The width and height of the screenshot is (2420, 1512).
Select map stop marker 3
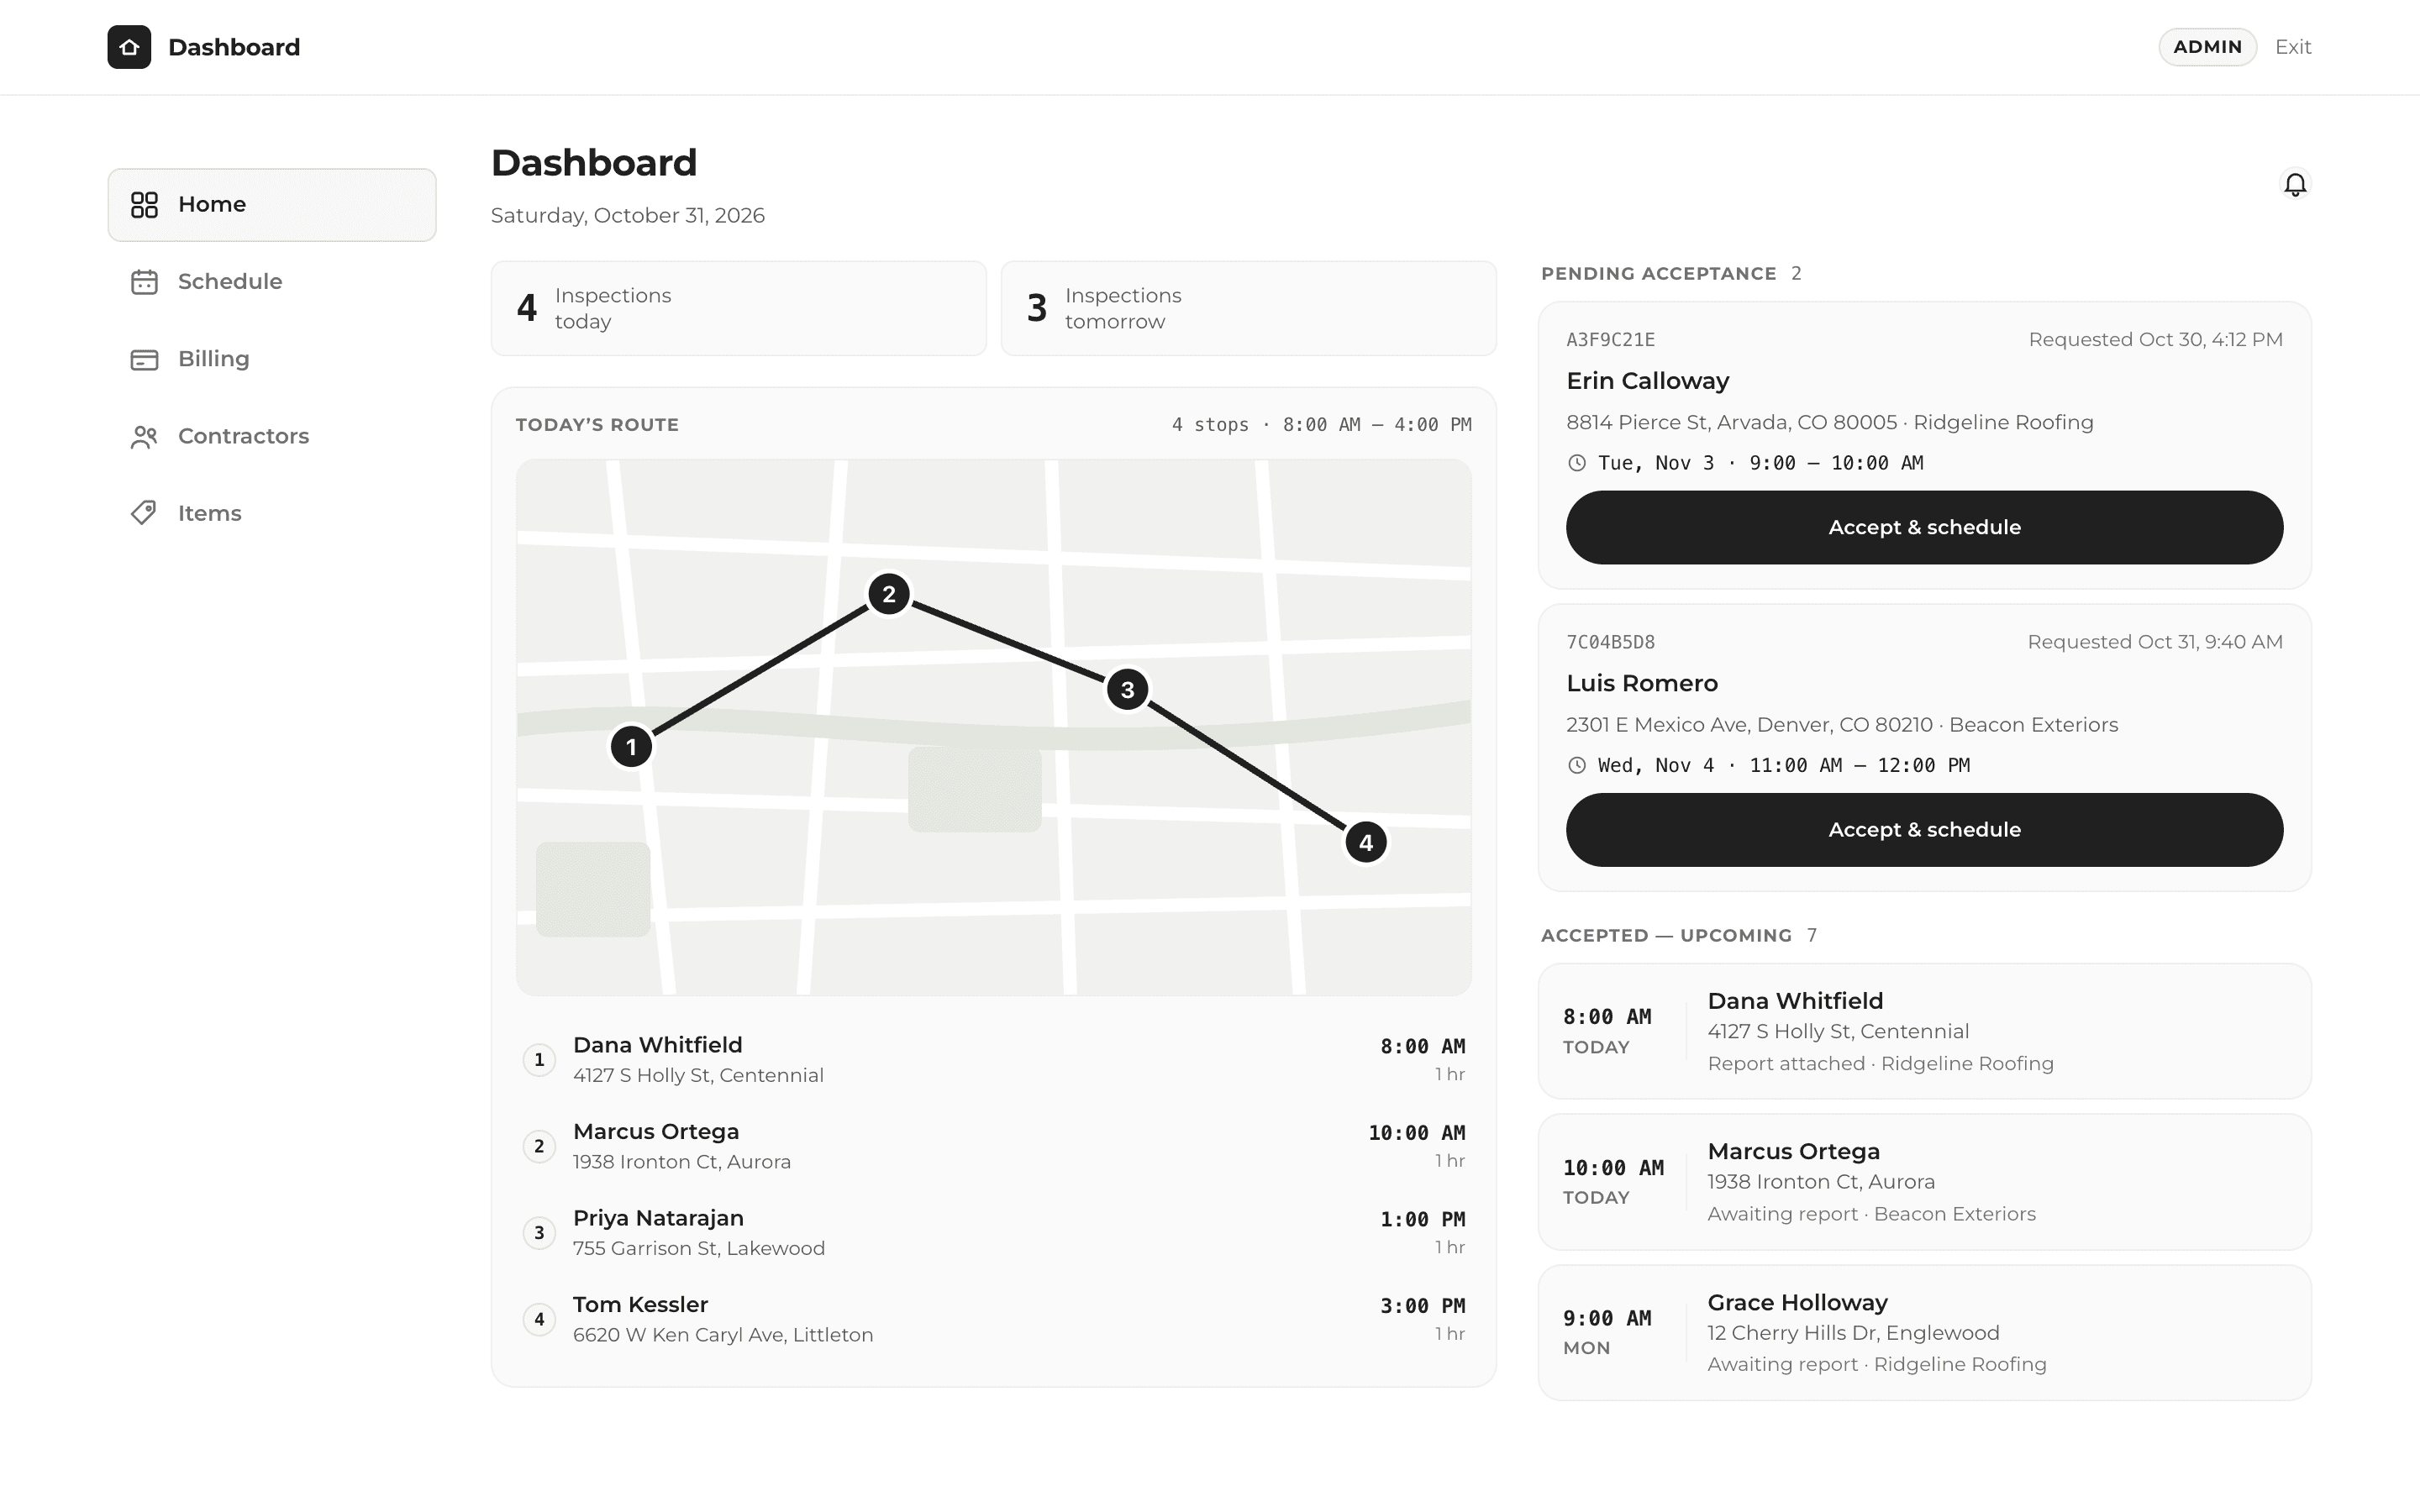point(1127,689)
